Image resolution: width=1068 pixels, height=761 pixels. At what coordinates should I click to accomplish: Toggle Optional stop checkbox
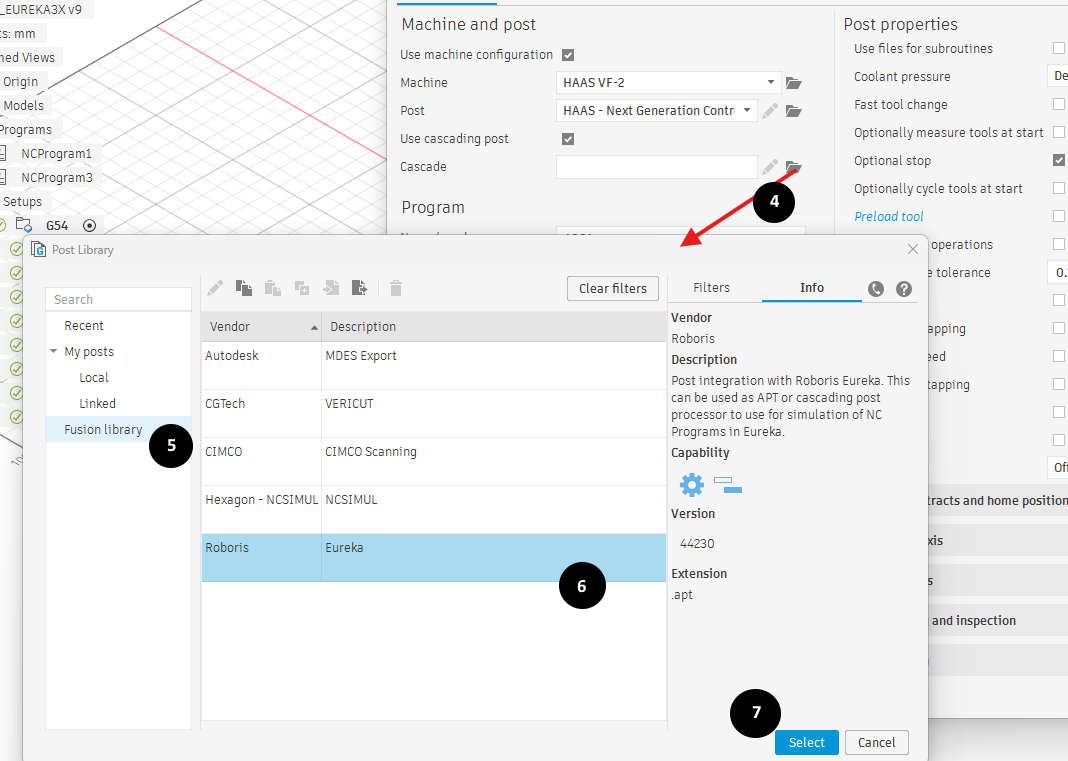pyautogui.click(x=1058, y=160)
